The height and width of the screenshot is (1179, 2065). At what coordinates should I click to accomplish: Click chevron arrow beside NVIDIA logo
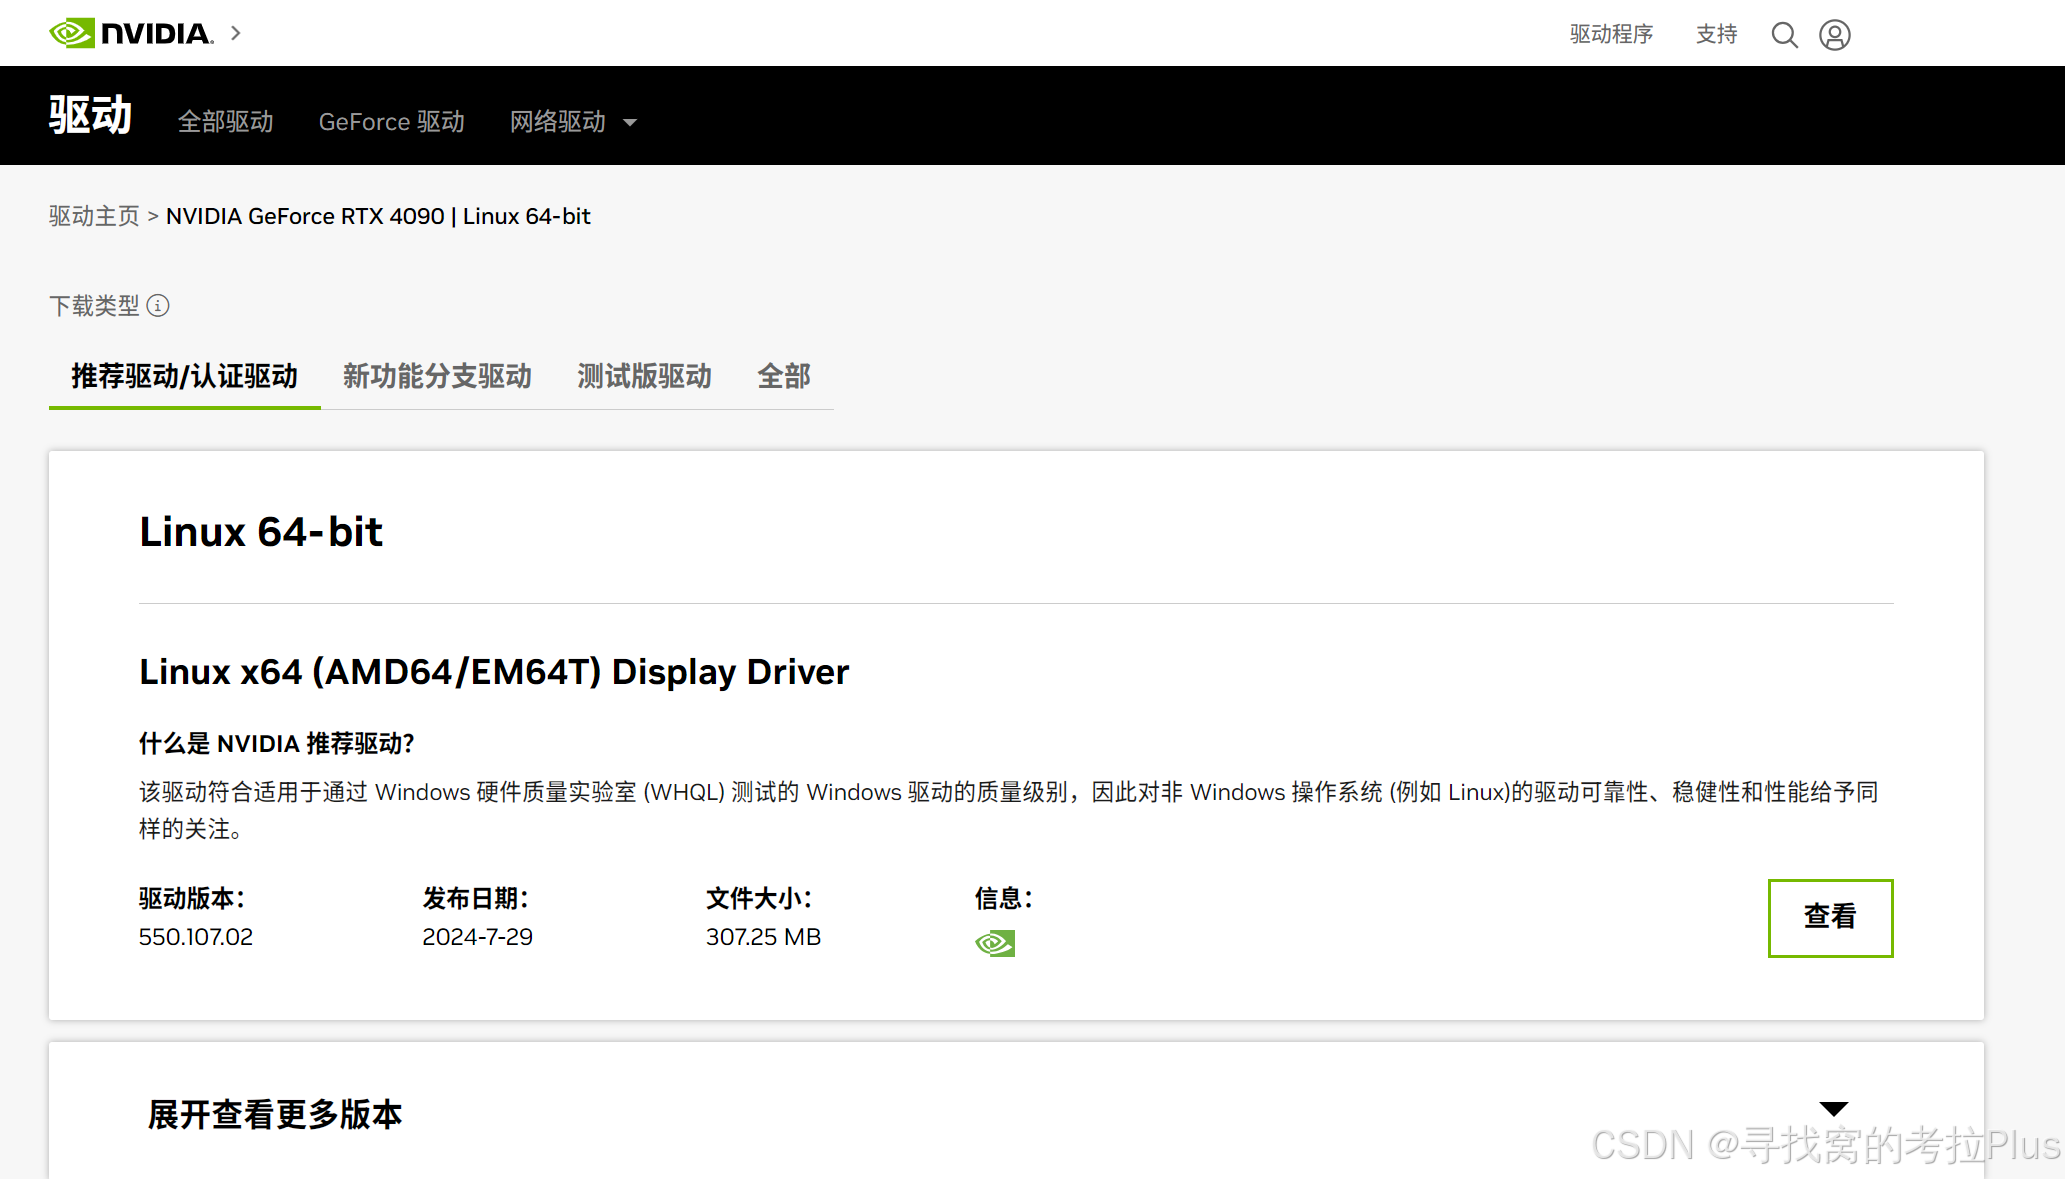click(x=236, y=33)
